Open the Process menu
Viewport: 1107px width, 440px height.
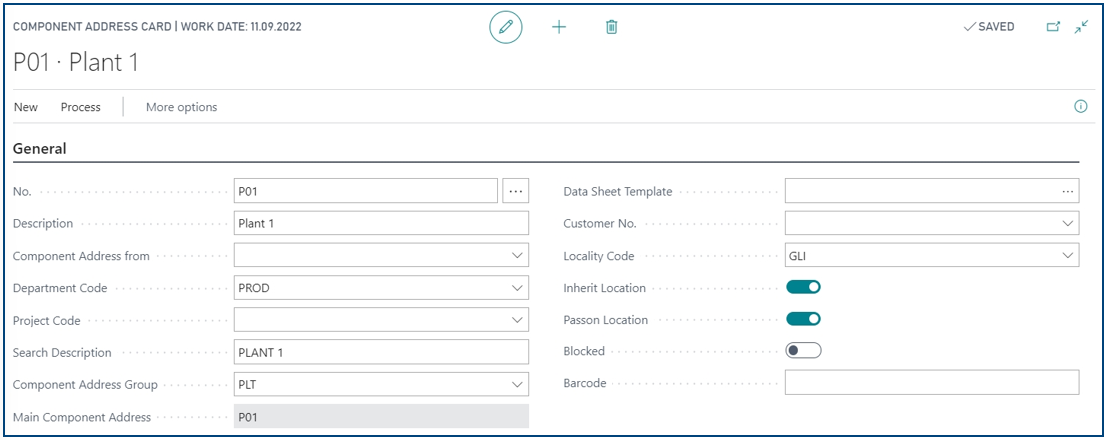[x=80, y=107]
